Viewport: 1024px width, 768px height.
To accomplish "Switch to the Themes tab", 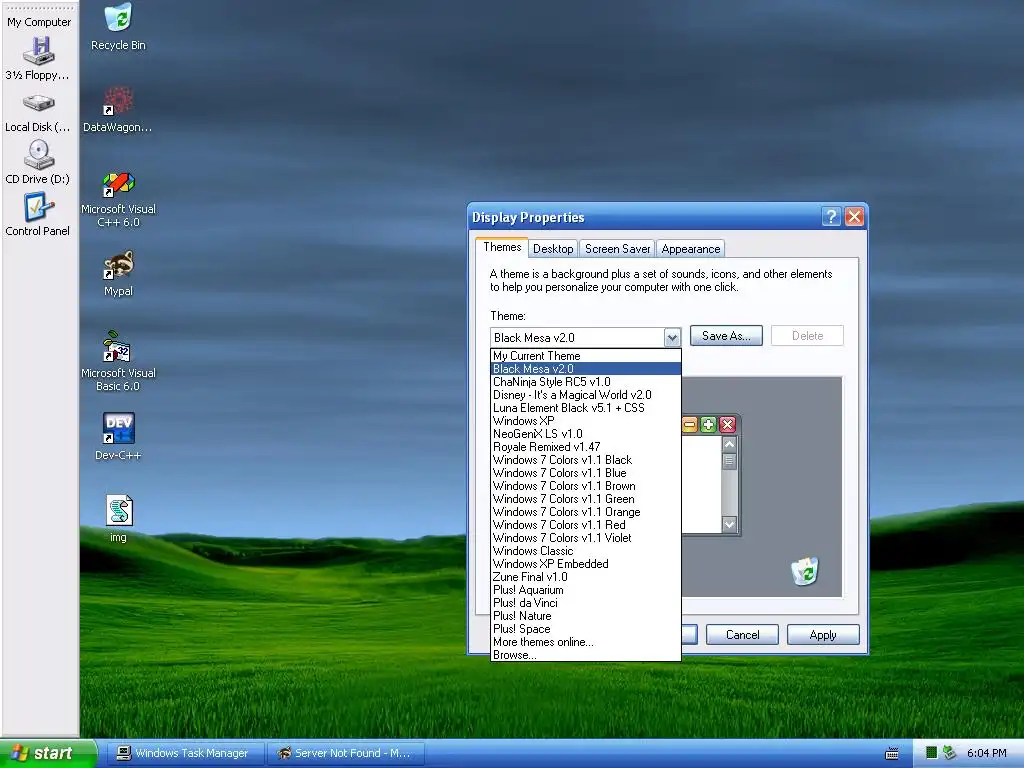I will click(x=502, y=248).
